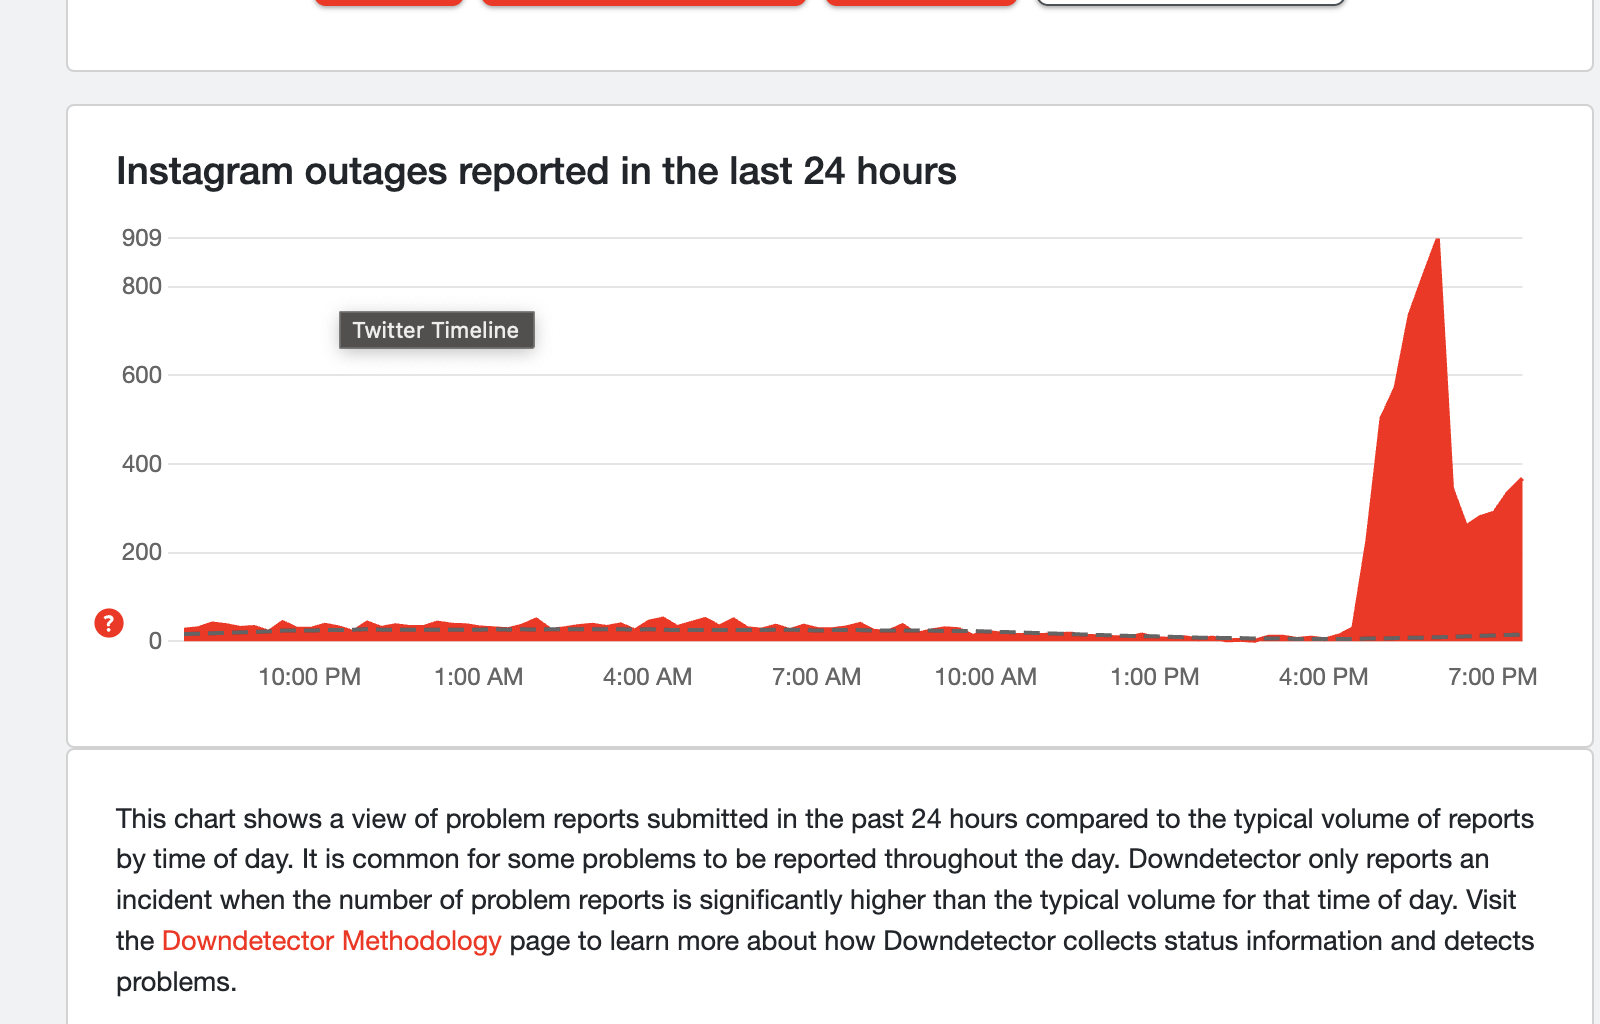Select the 10:00 PM time axis label
Screen dimensions: 1600x1024
click(x=309, y=677)
